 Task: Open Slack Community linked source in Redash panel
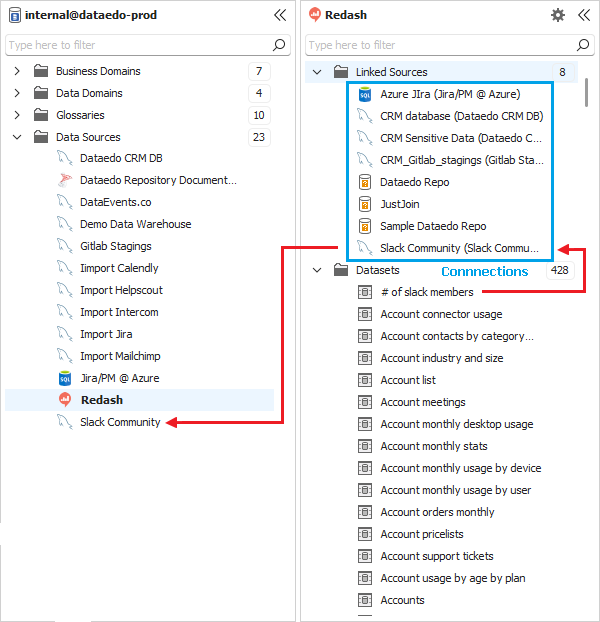[459, 248]
